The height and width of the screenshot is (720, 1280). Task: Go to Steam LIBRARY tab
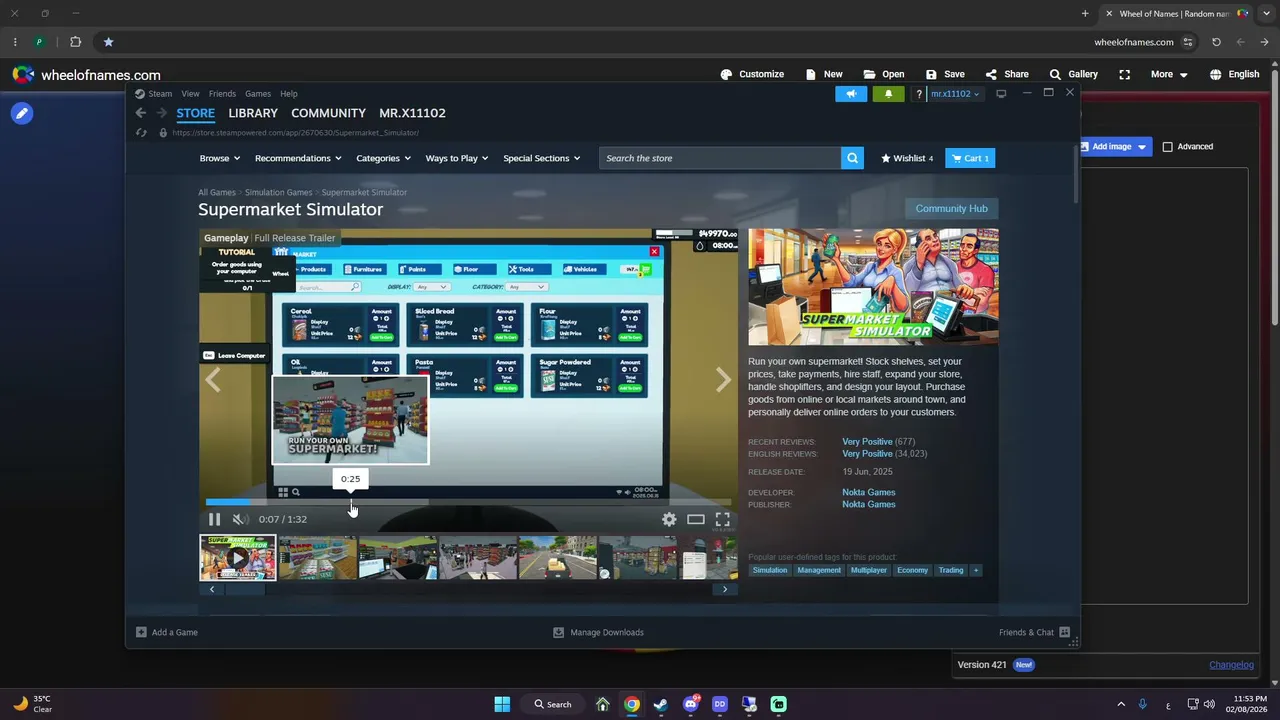(253, 113)
